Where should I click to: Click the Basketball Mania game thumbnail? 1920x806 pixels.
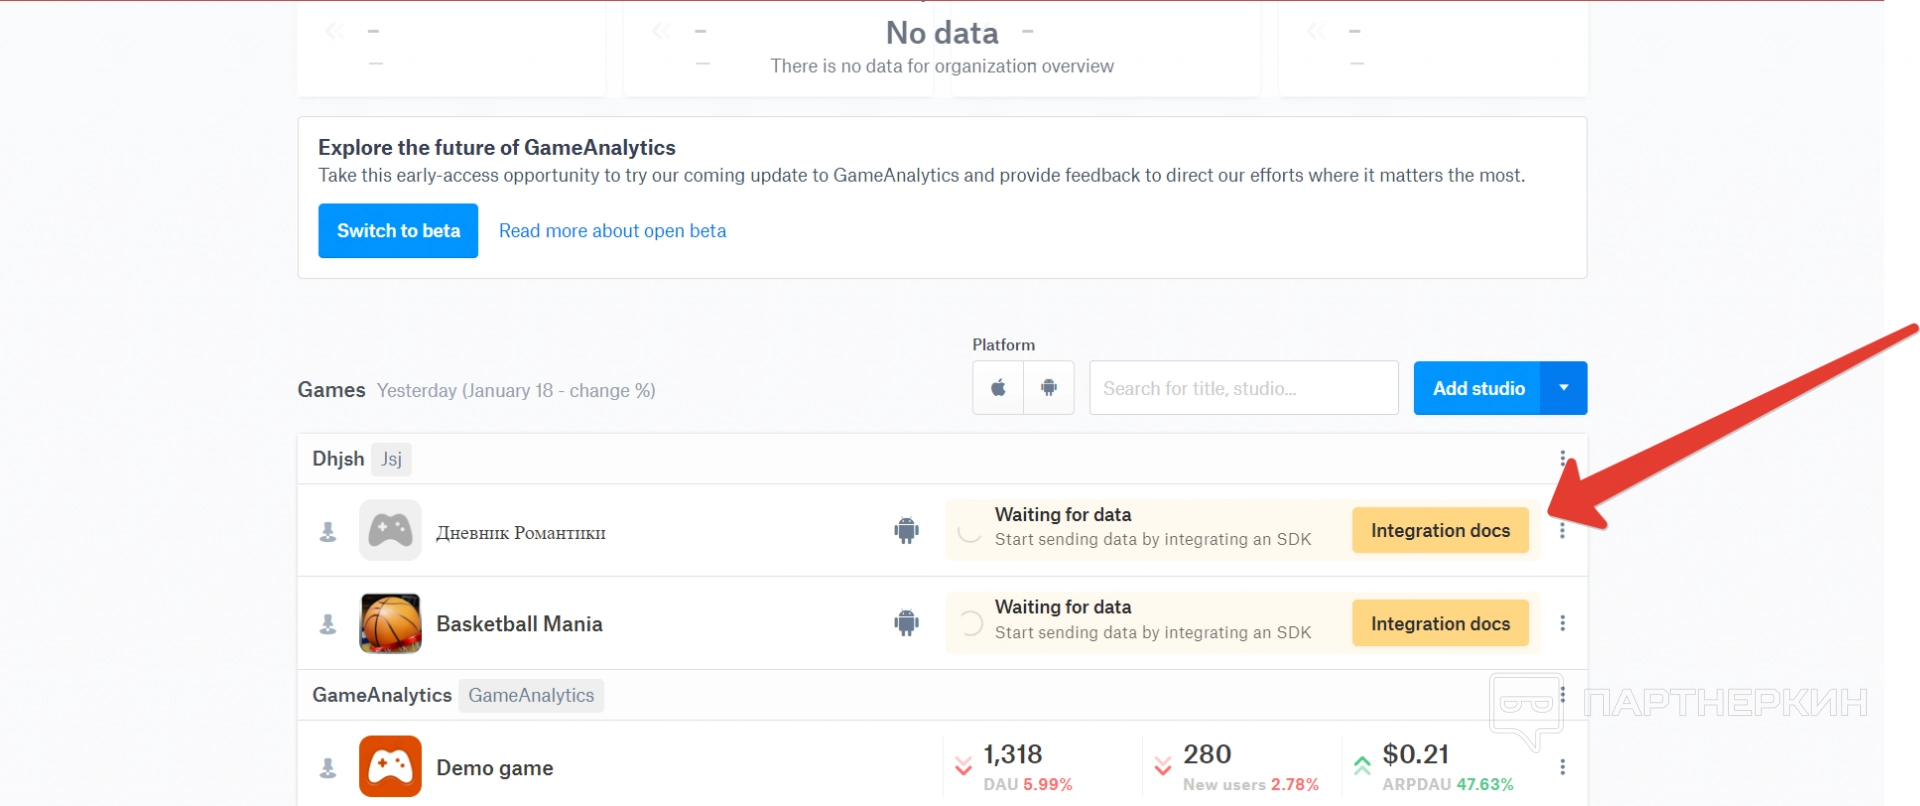point(390,624)
